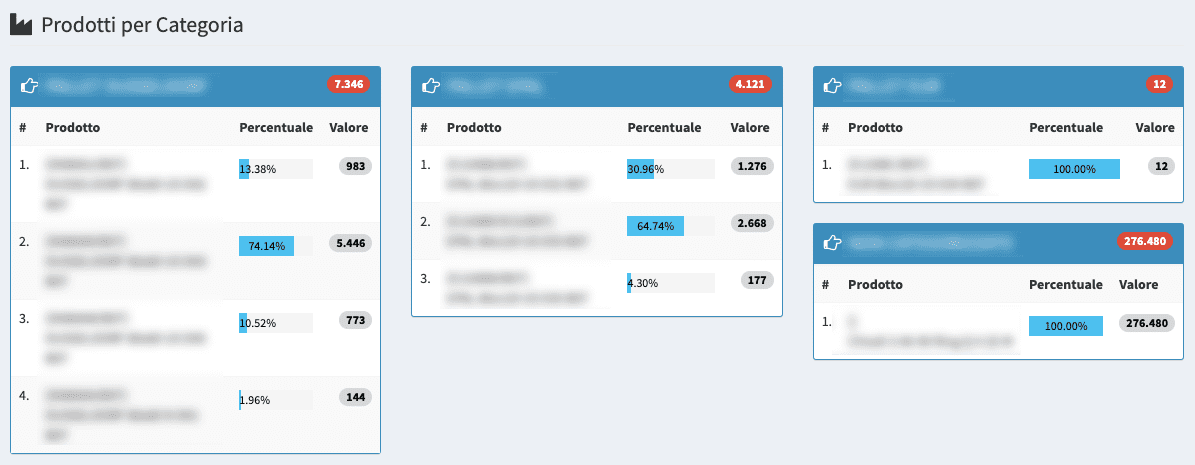
Task: Click the Prodotti per Categoria heading
Action: tap(142, 26)
